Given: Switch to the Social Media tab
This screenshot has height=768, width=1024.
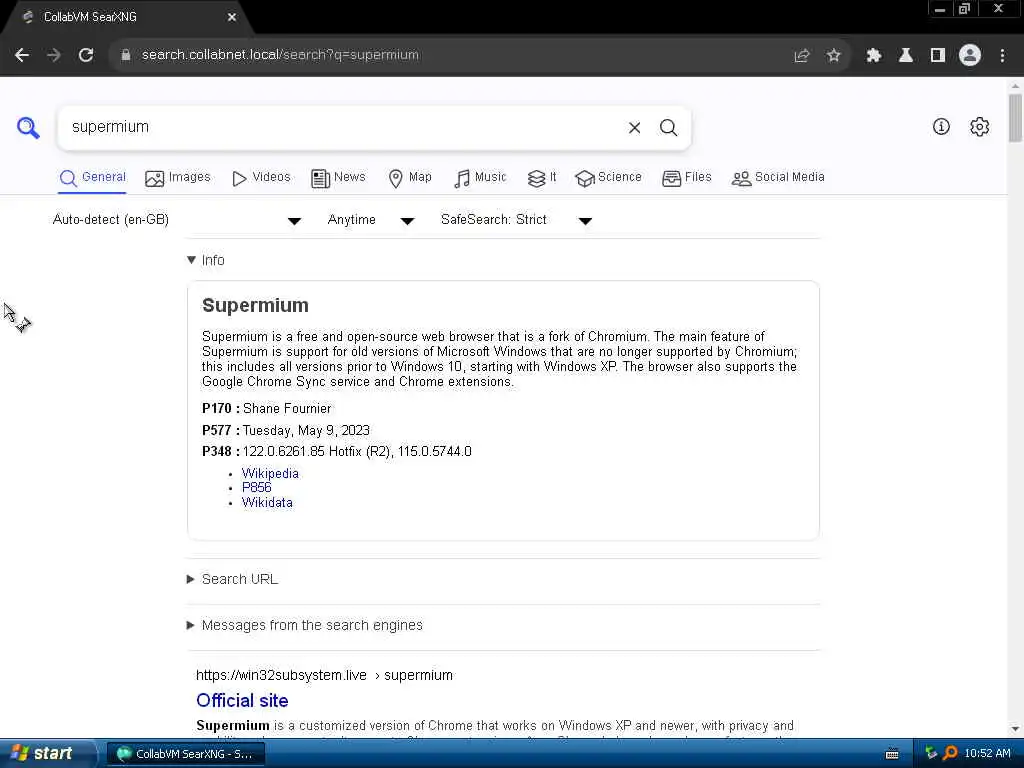Looking at the screenshot, I should pyautogui.click(x=778, y=178).
